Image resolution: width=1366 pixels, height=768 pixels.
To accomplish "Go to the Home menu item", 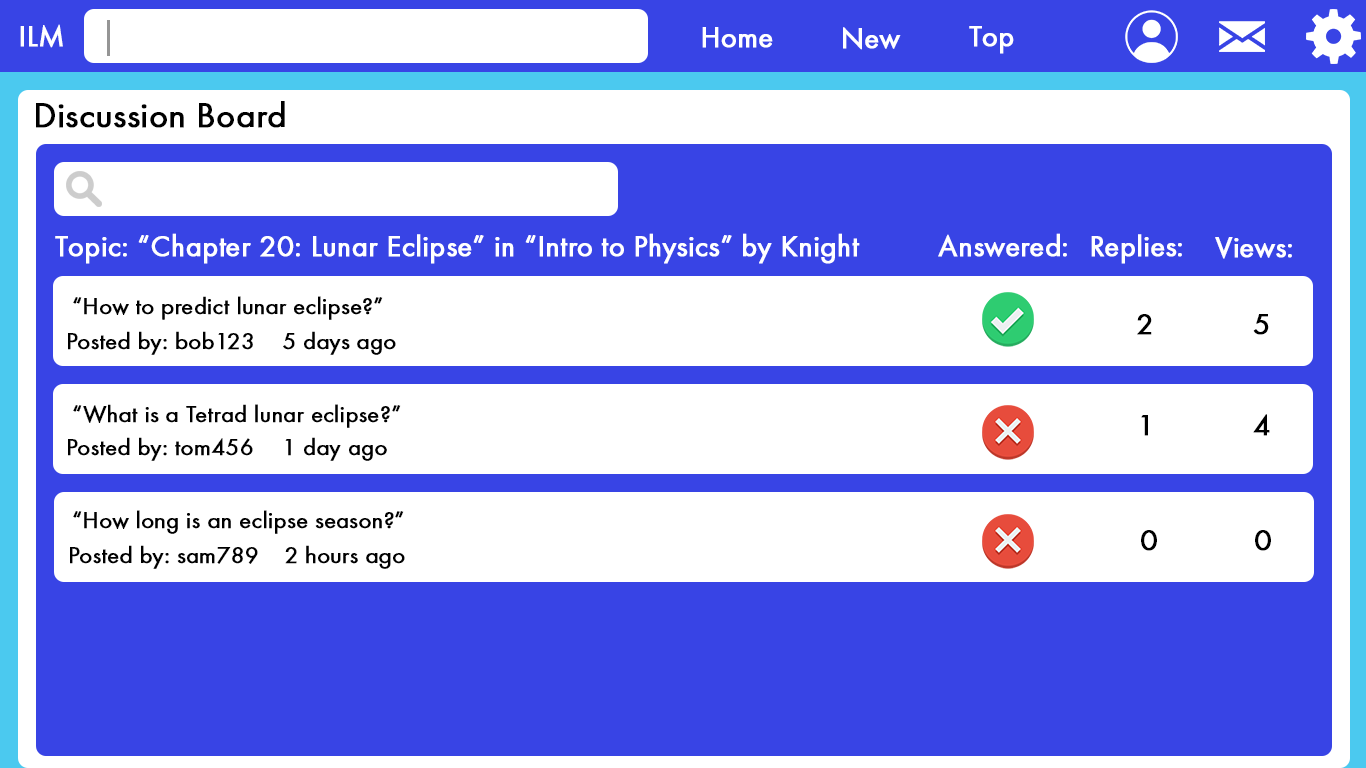I will [x=737, y=38].
